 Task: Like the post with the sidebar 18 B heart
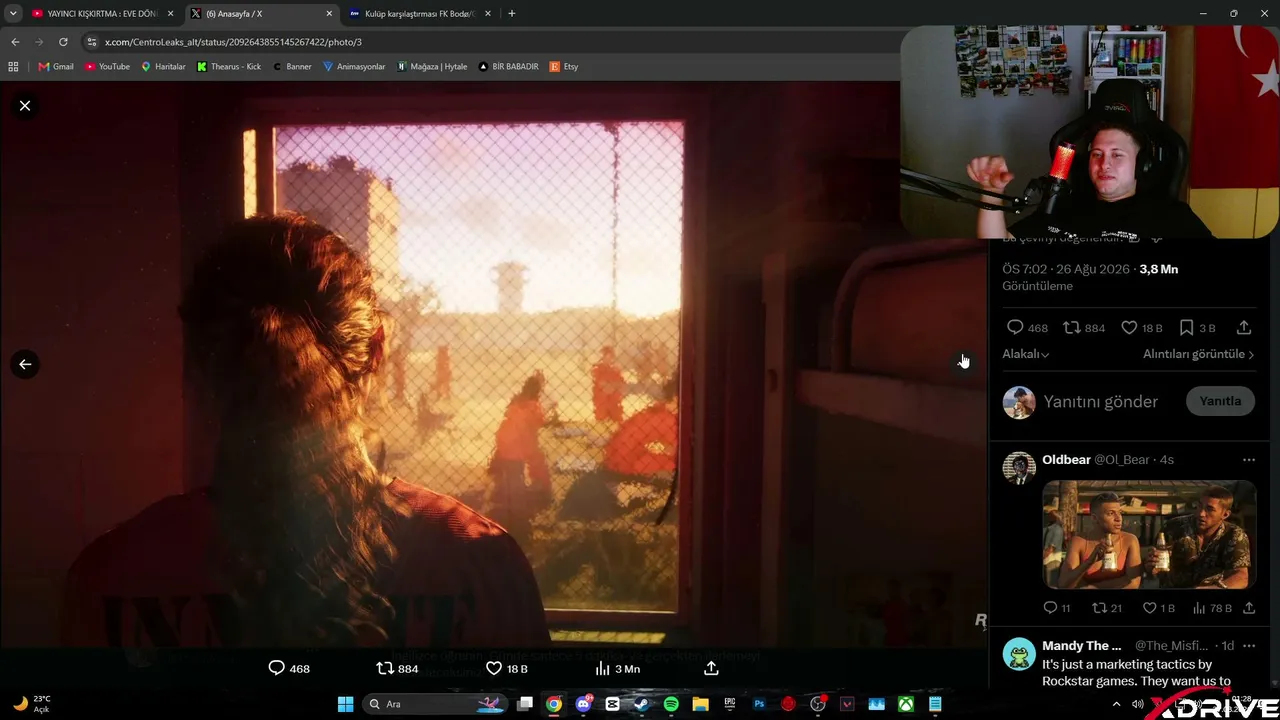point(1141,327)
